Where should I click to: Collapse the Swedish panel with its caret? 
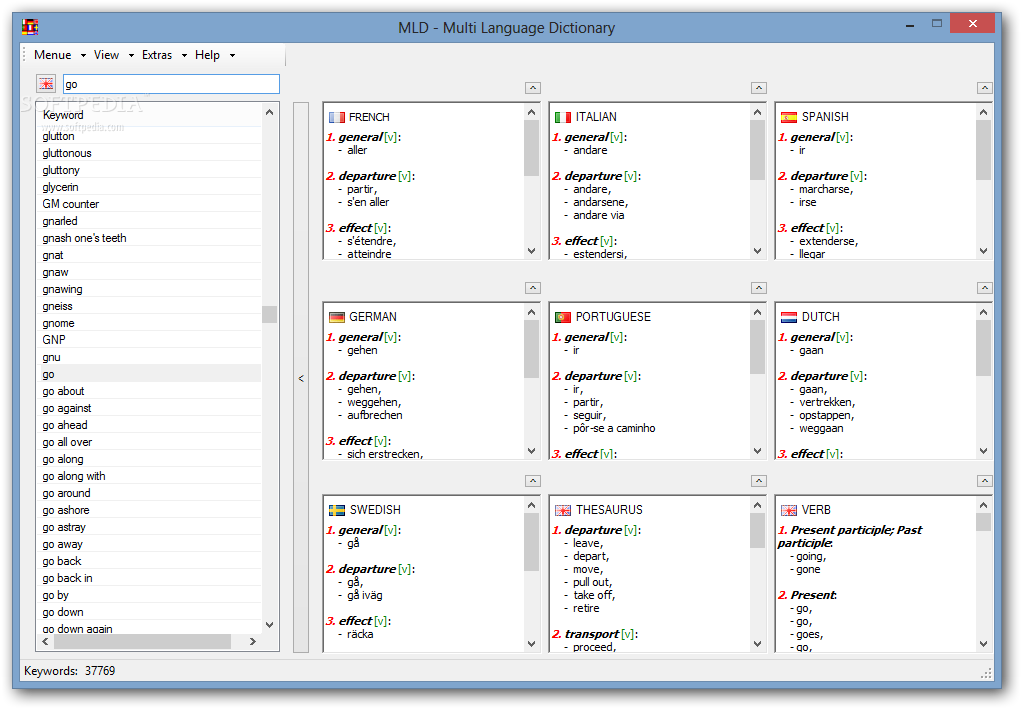coord(533,481)
